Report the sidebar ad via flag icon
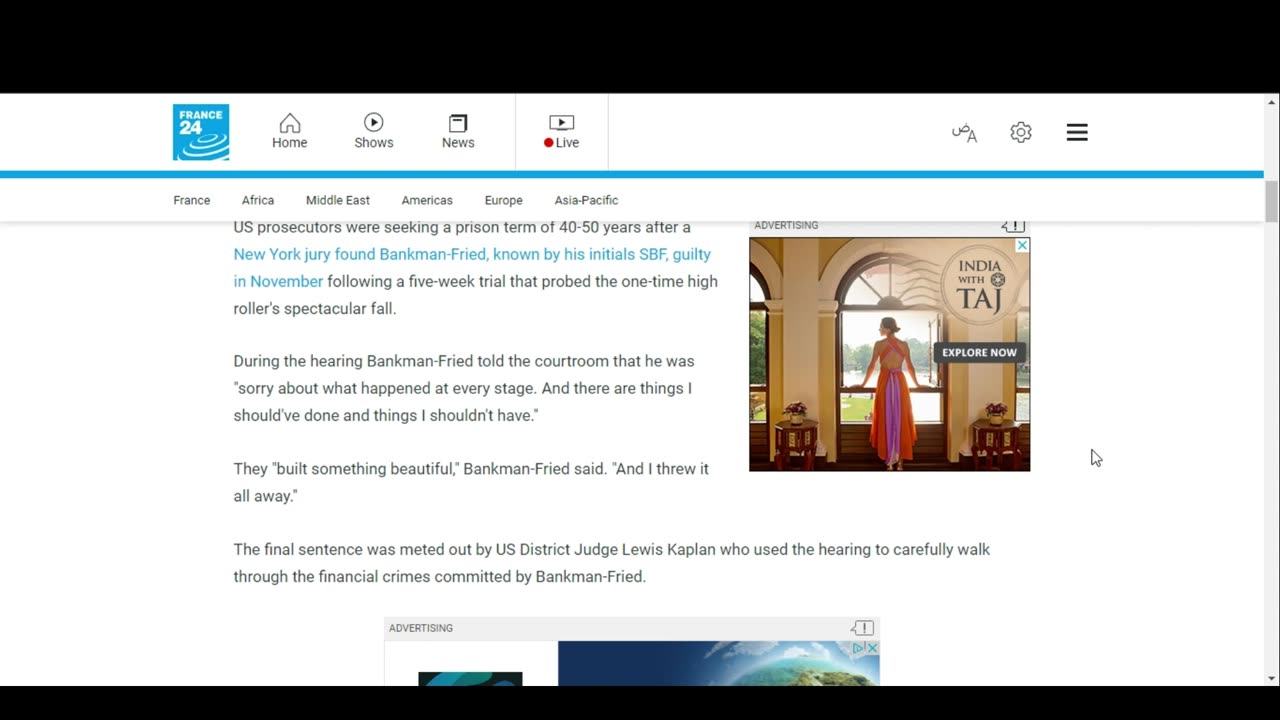This screenshot has height=720, width=1280. pos(1013,226)
